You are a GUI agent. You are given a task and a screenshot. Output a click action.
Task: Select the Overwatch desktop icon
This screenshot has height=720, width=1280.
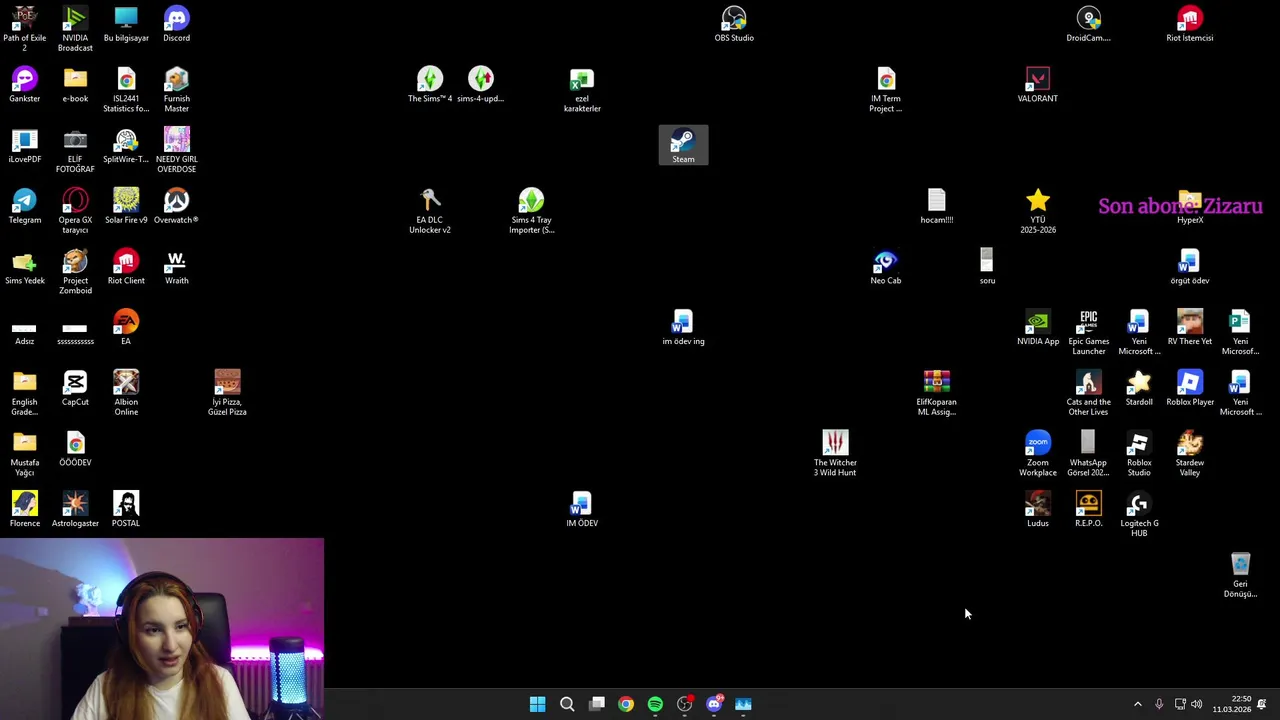coord(176,206)
